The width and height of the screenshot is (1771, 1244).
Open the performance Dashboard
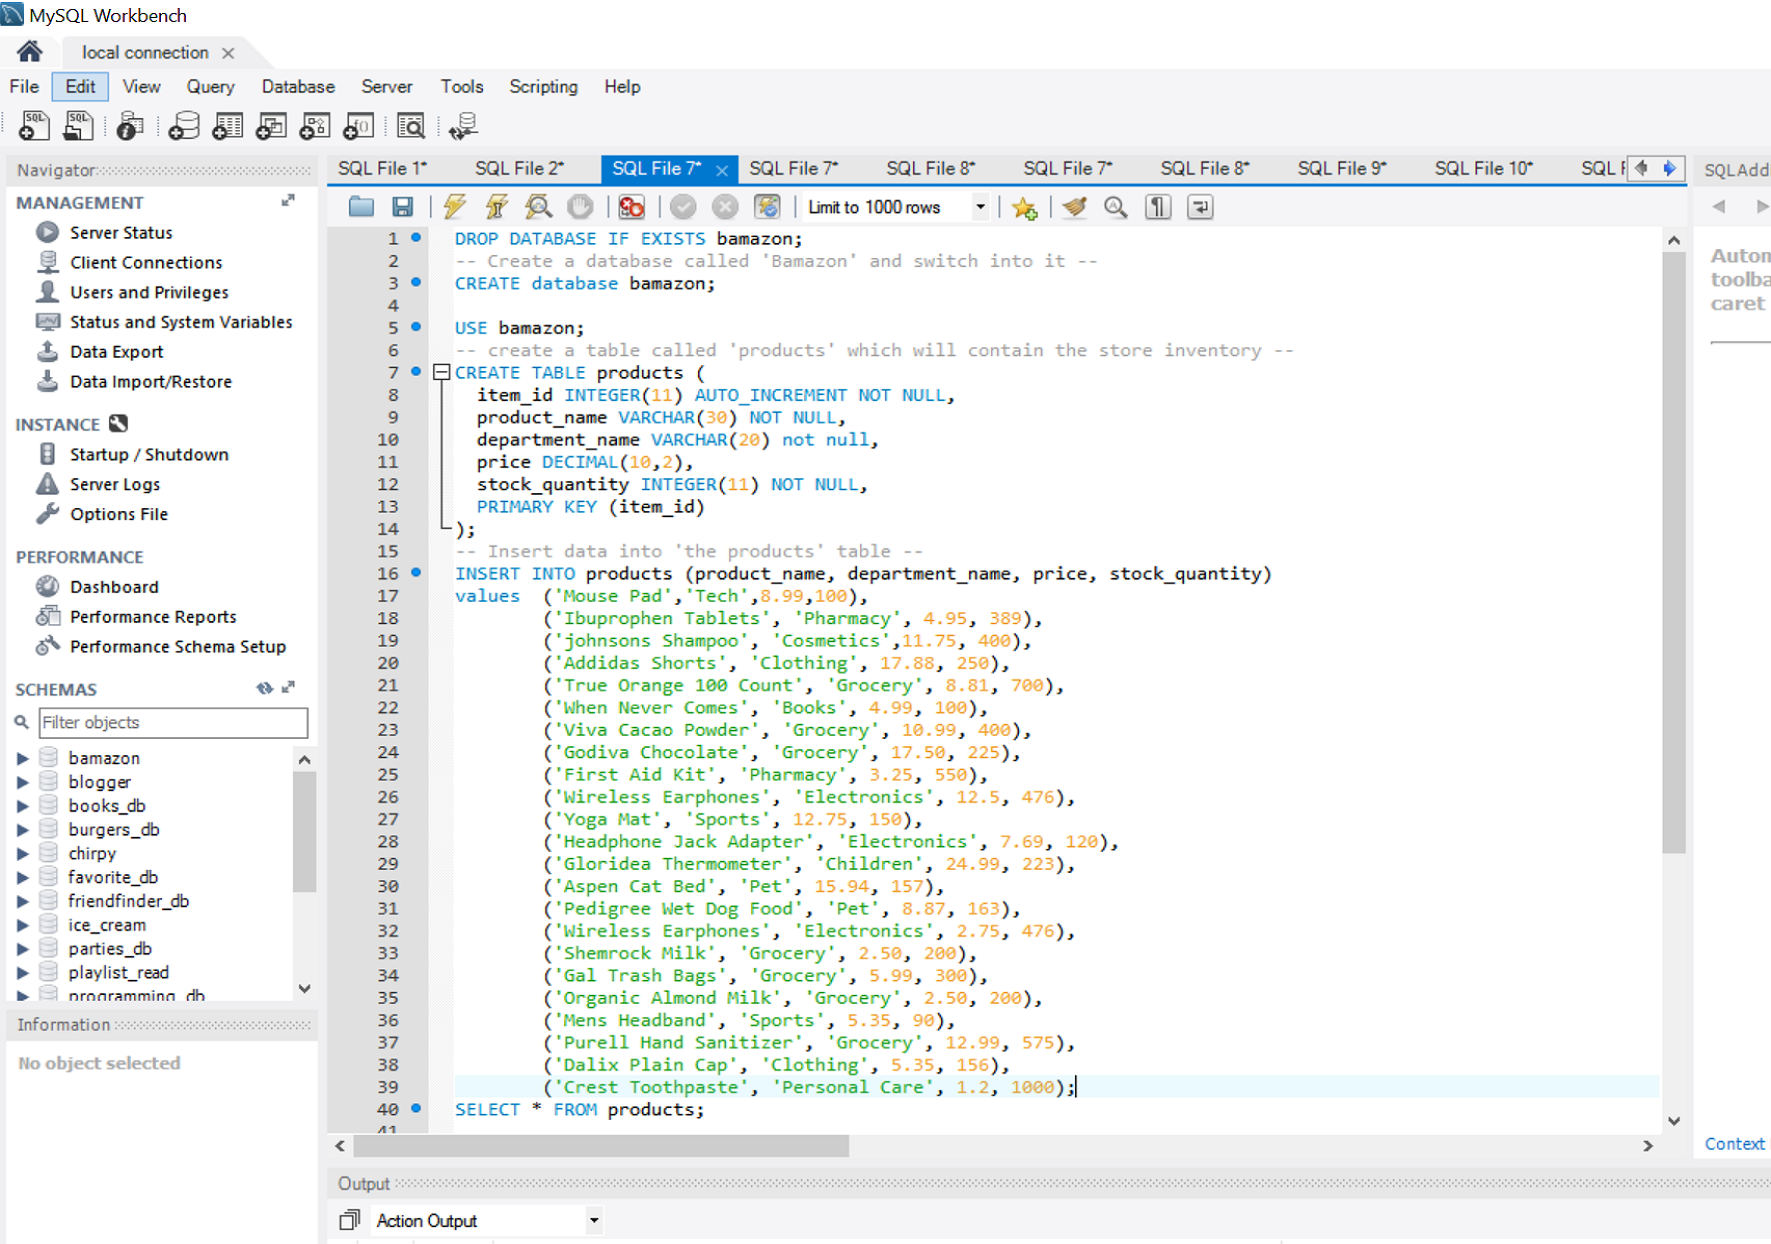114,587
